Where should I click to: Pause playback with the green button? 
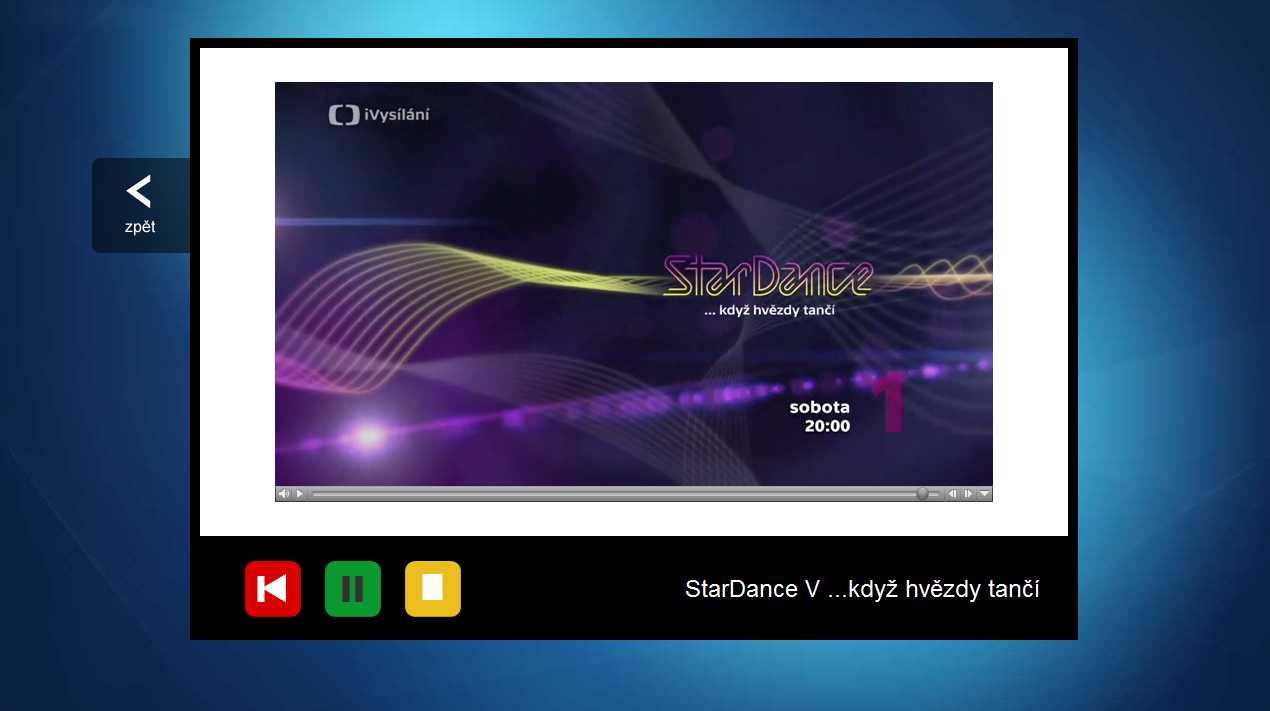pos(353,589)
